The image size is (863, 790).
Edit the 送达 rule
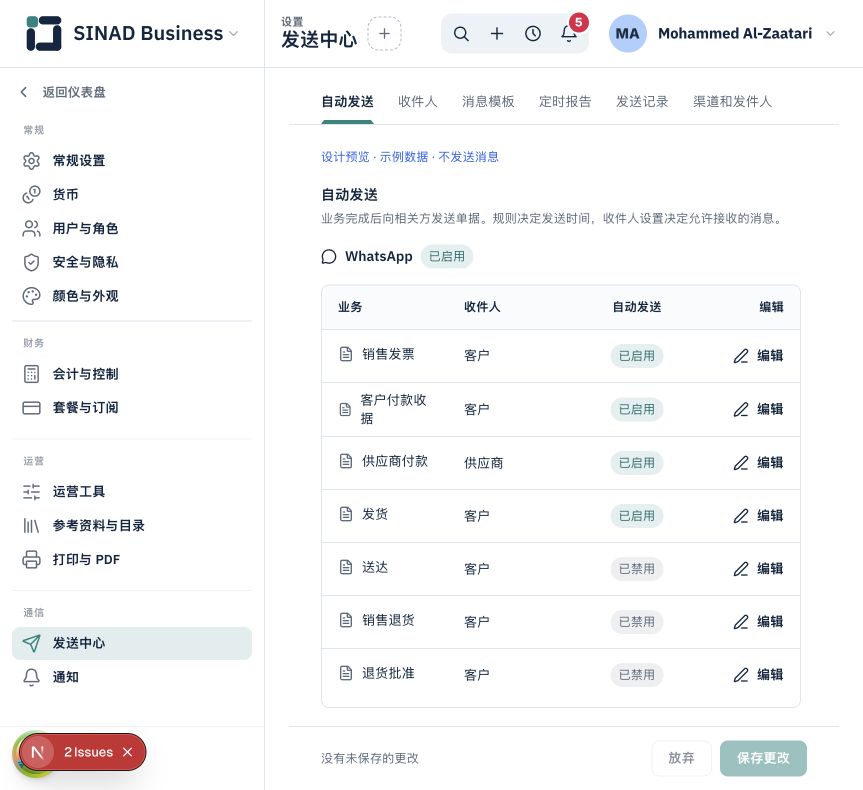click(758, 569)
